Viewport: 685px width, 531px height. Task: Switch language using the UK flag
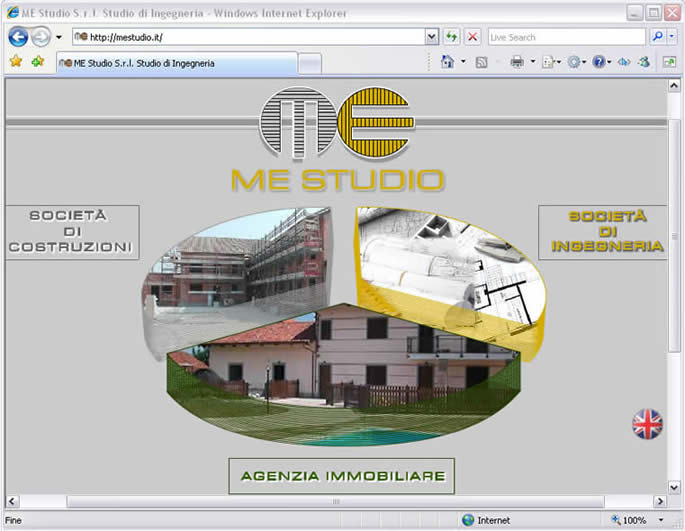point(647,424)
